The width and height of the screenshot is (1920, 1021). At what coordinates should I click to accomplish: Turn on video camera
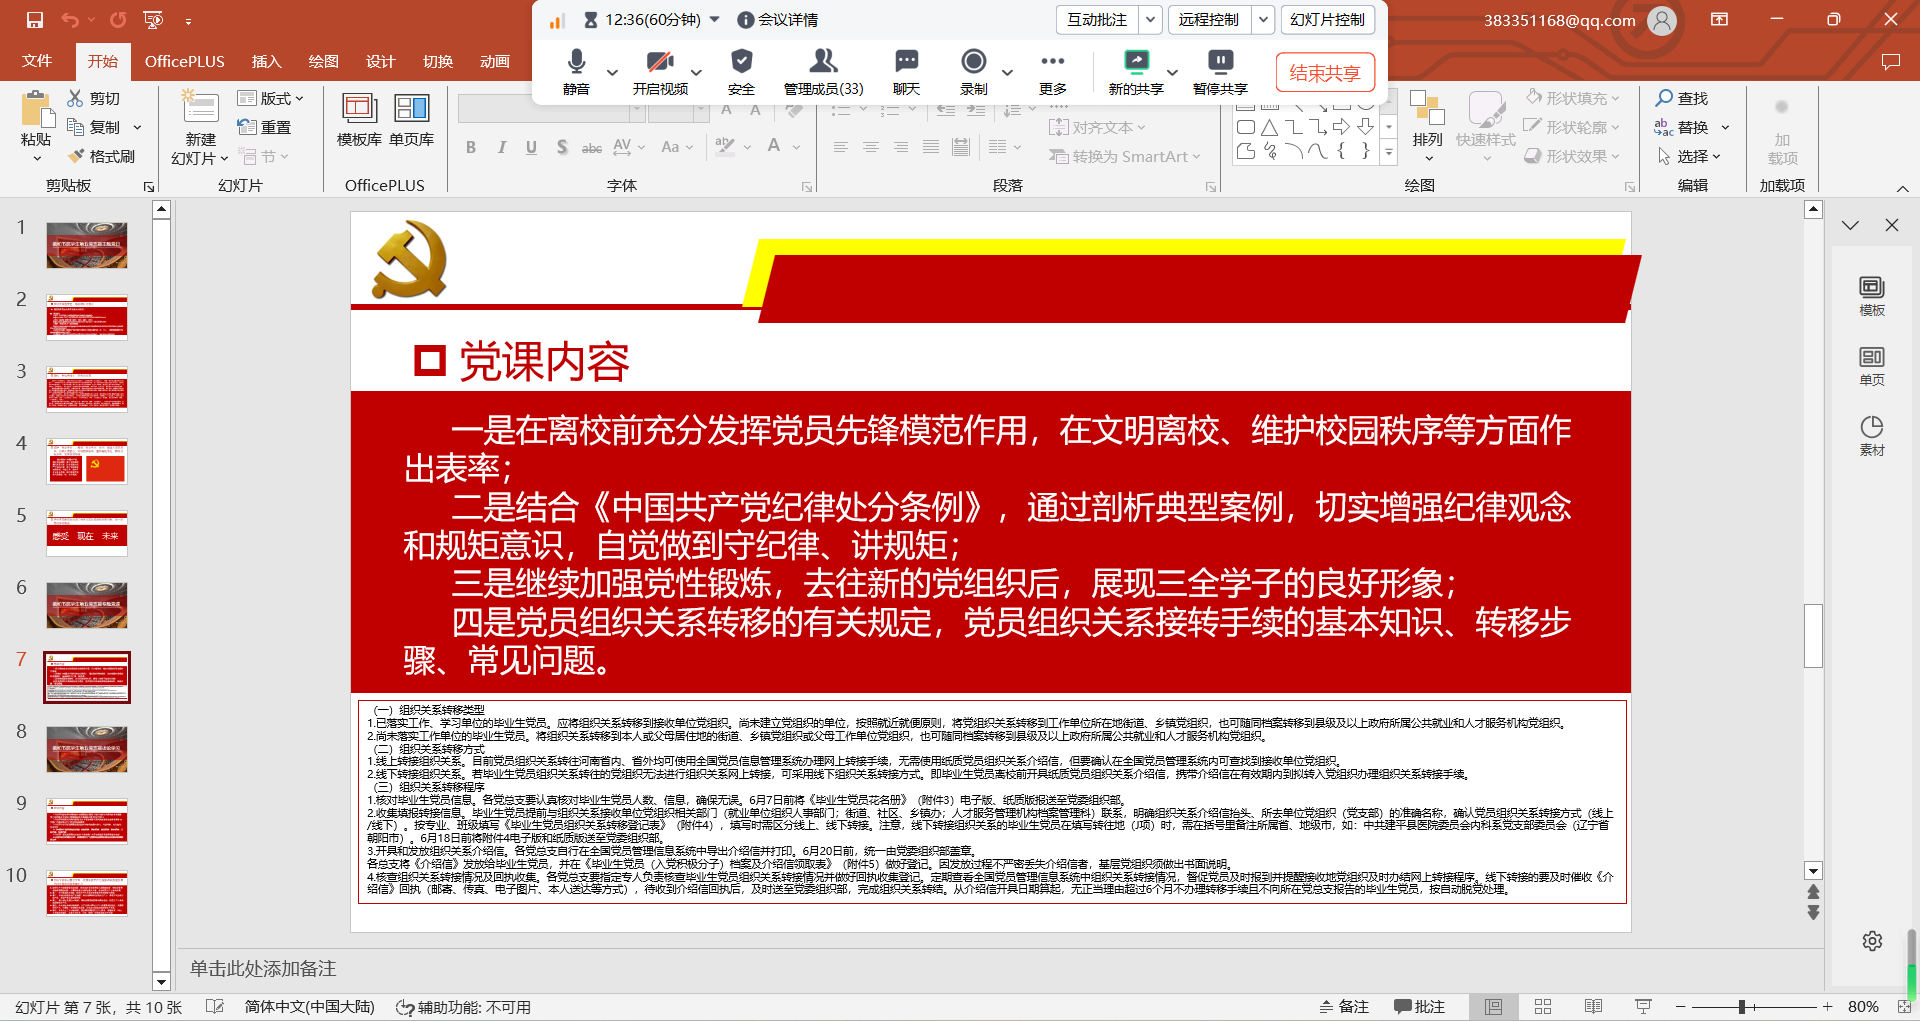click(659, 71)
